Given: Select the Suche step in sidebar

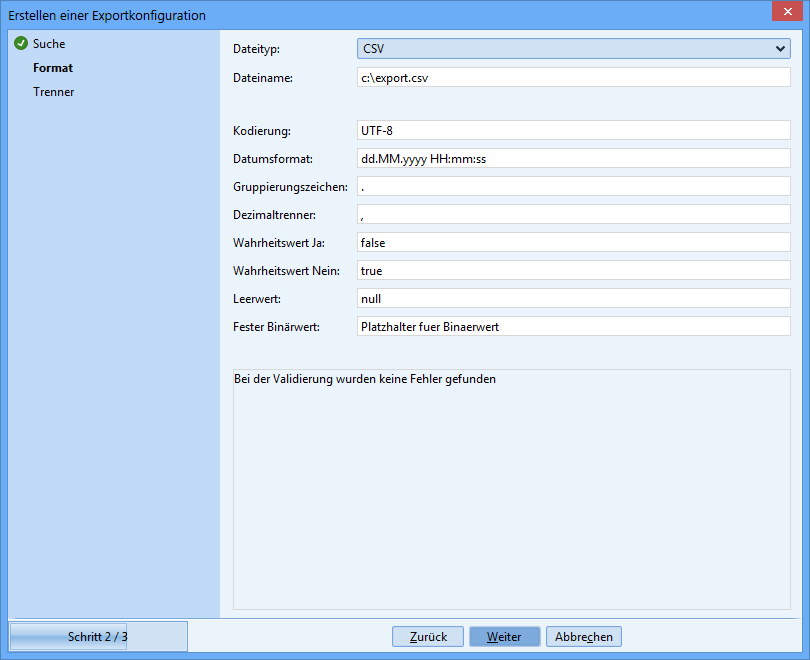Looking at the screenshot, I should 49,44.
